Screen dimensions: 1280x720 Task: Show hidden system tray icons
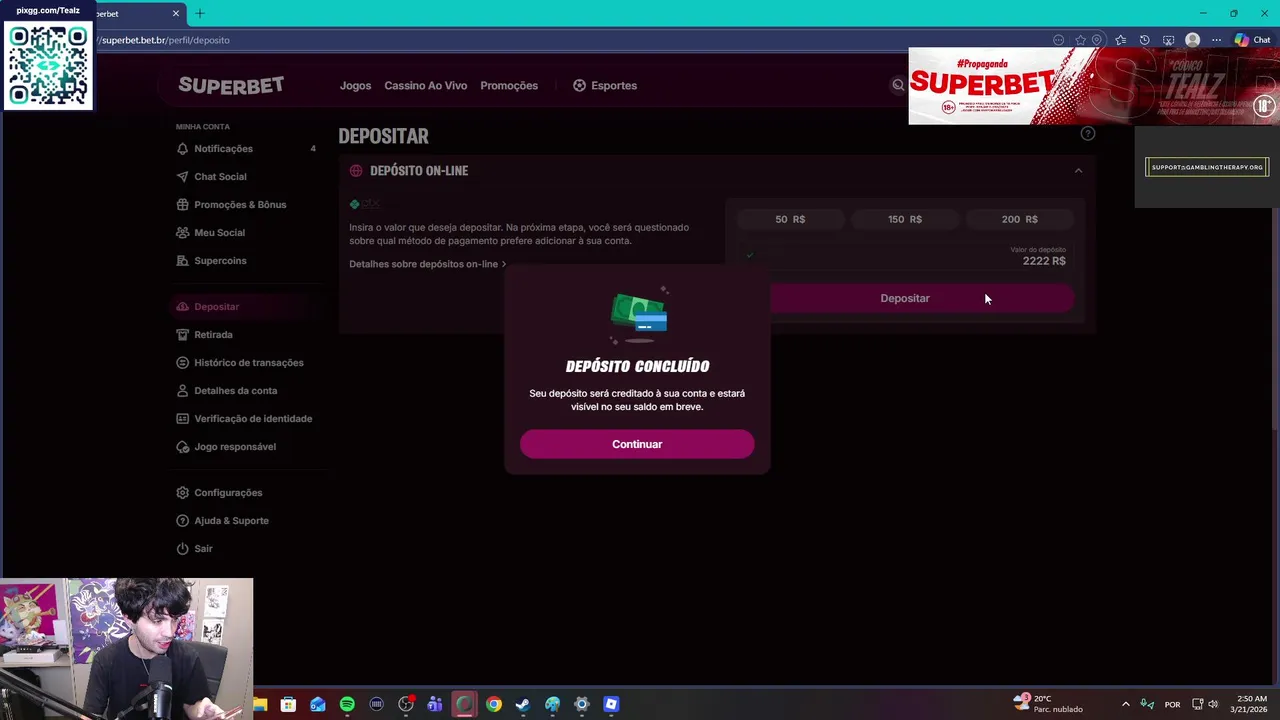[x=1125, y=704]
